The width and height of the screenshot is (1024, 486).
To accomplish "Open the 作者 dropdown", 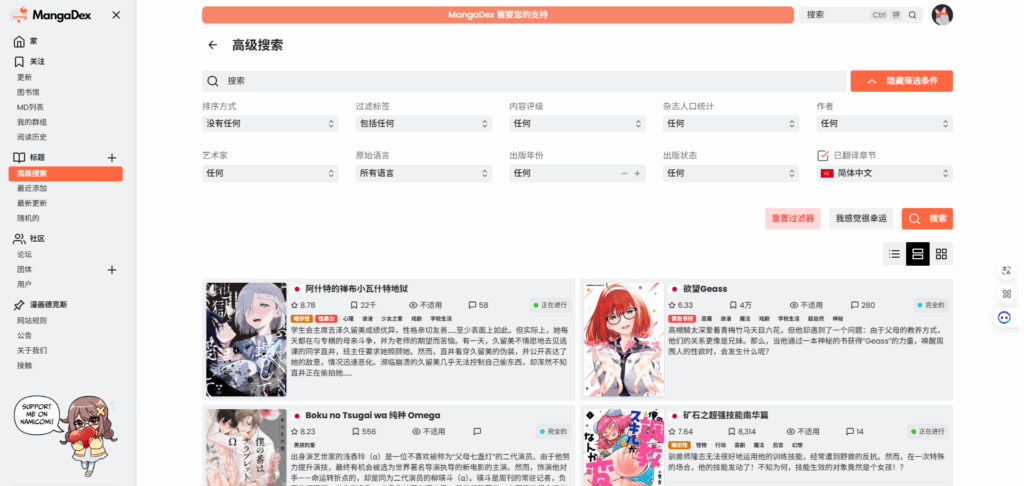I will tap(884, 123).
